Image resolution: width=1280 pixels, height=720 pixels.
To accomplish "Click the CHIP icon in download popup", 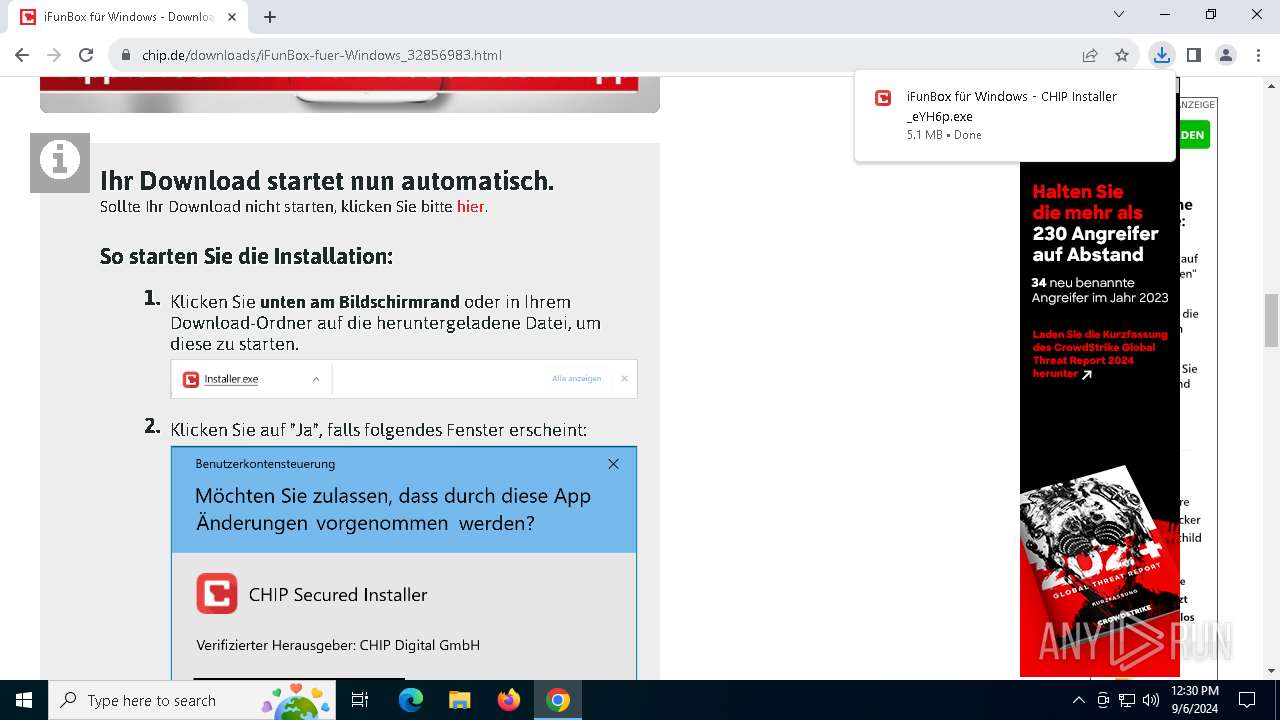I will tap(883, 97).
